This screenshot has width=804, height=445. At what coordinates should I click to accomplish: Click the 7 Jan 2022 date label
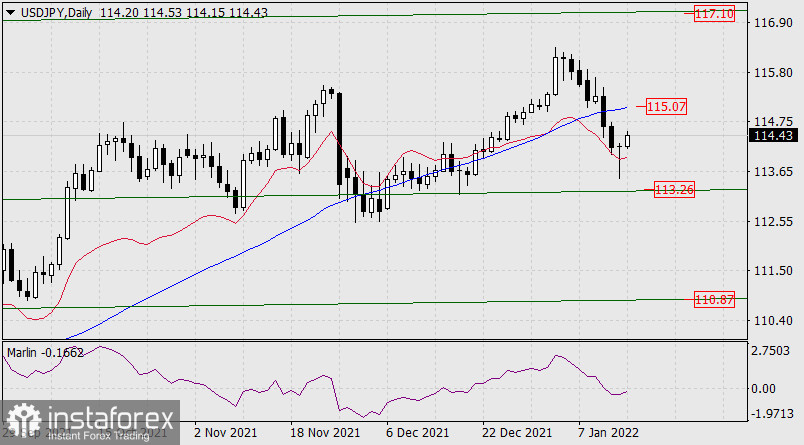pyautogui.click(x=608, y=432)
